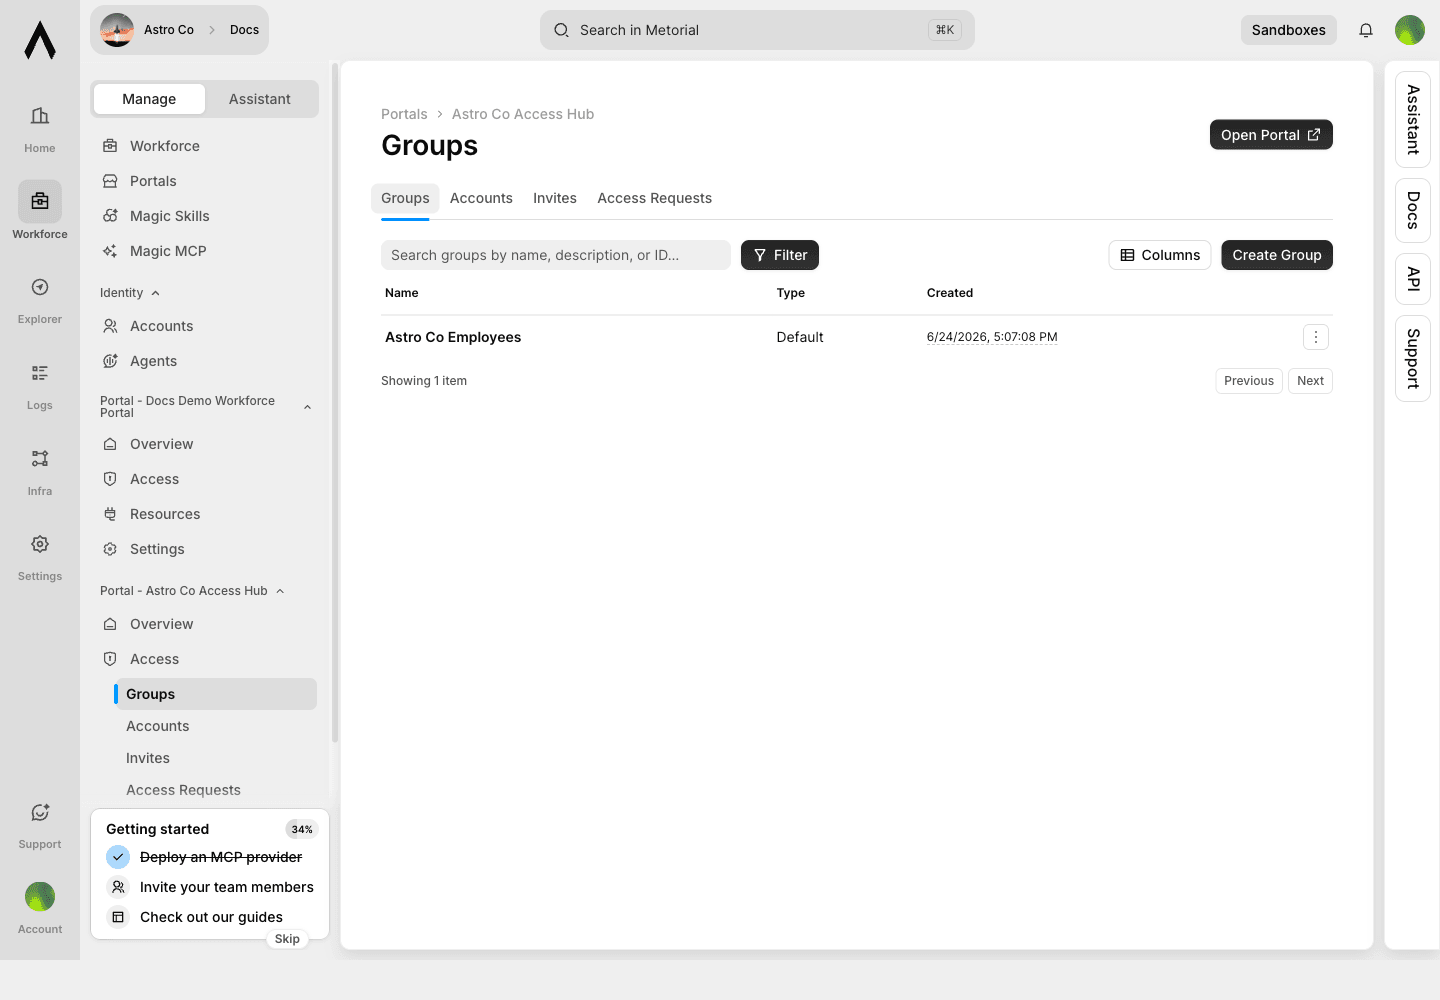This screenshot has width=1440, height=1000.
Task: Open Explorer in the left rail
Action: (x=40, y=301)
